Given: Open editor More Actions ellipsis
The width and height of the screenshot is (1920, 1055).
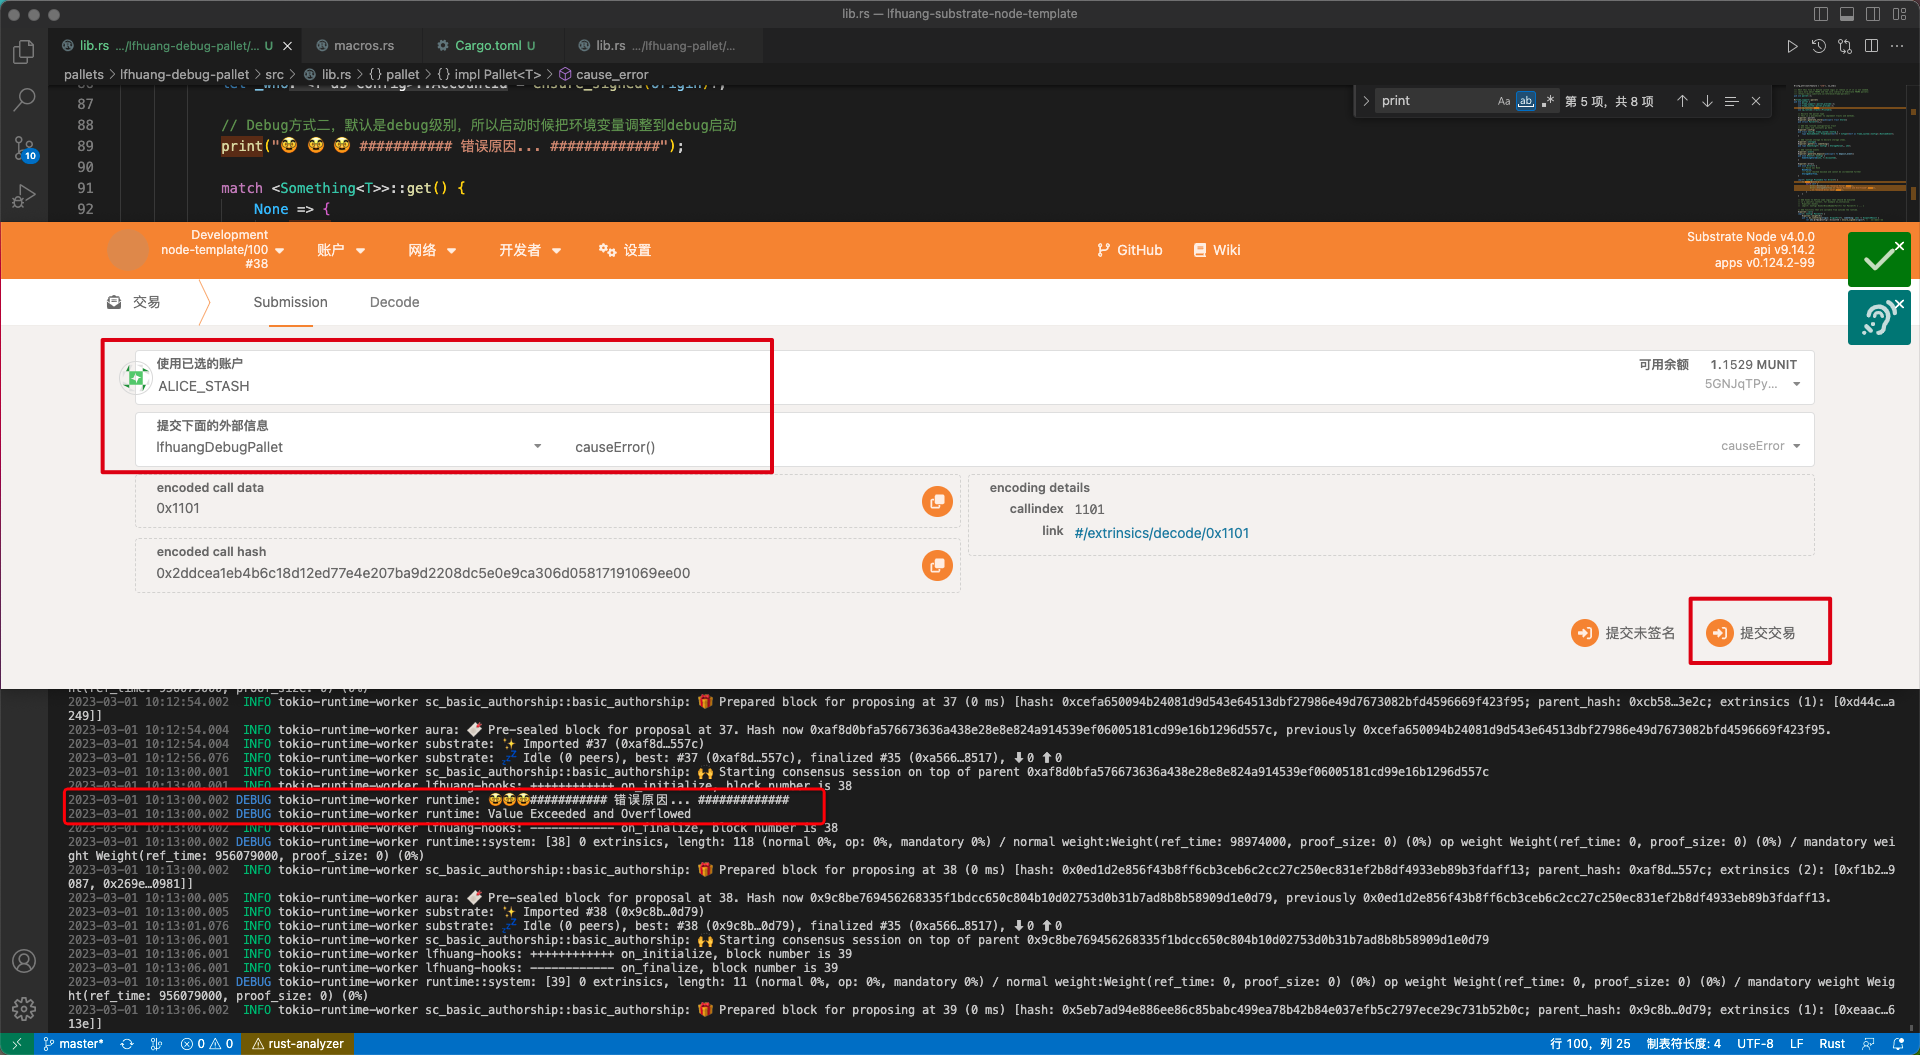Looking at the screenshot, I should (1897, 46).
